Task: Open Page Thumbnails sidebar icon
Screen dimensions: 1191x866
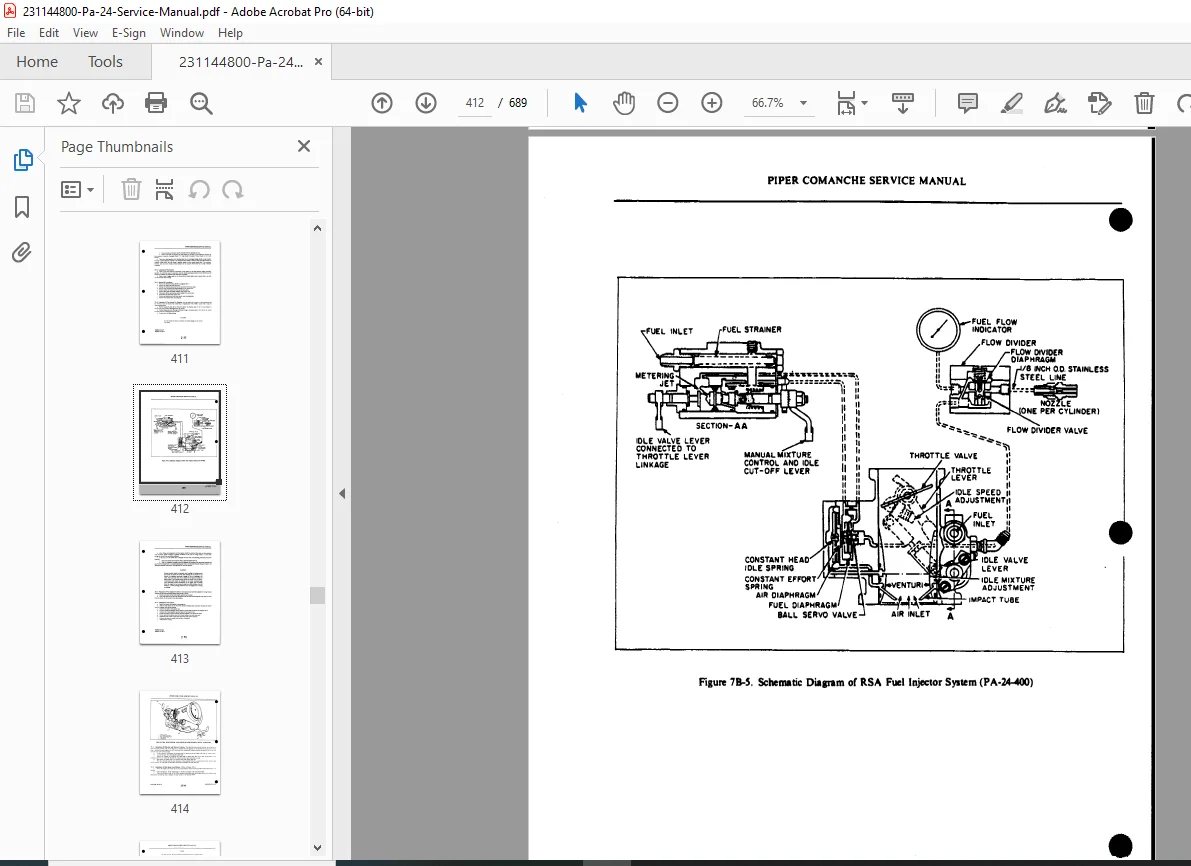Action: 23,160
